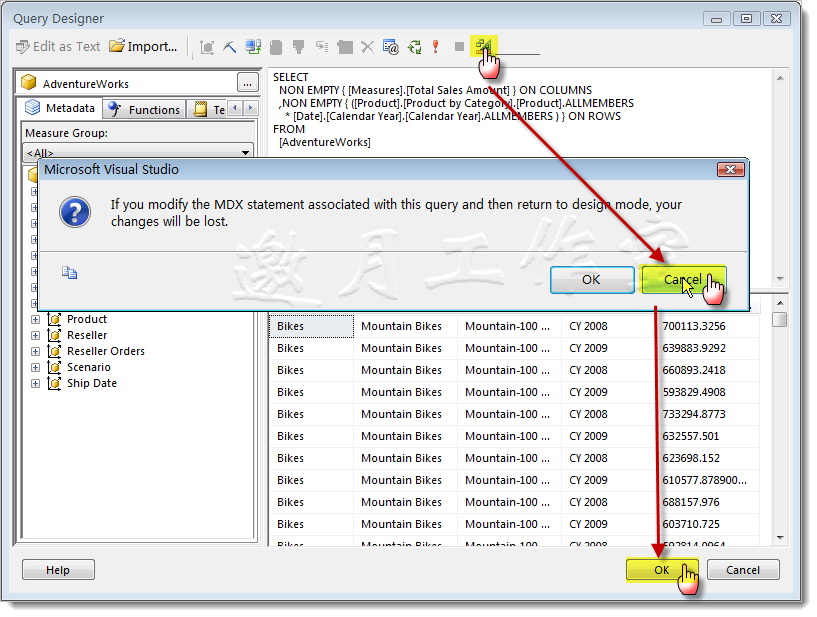This screenshot has width=817, height=617.
Task: Select Ship Date in the metadata tree
Action: pyautogui.click(x=92, y=384)
